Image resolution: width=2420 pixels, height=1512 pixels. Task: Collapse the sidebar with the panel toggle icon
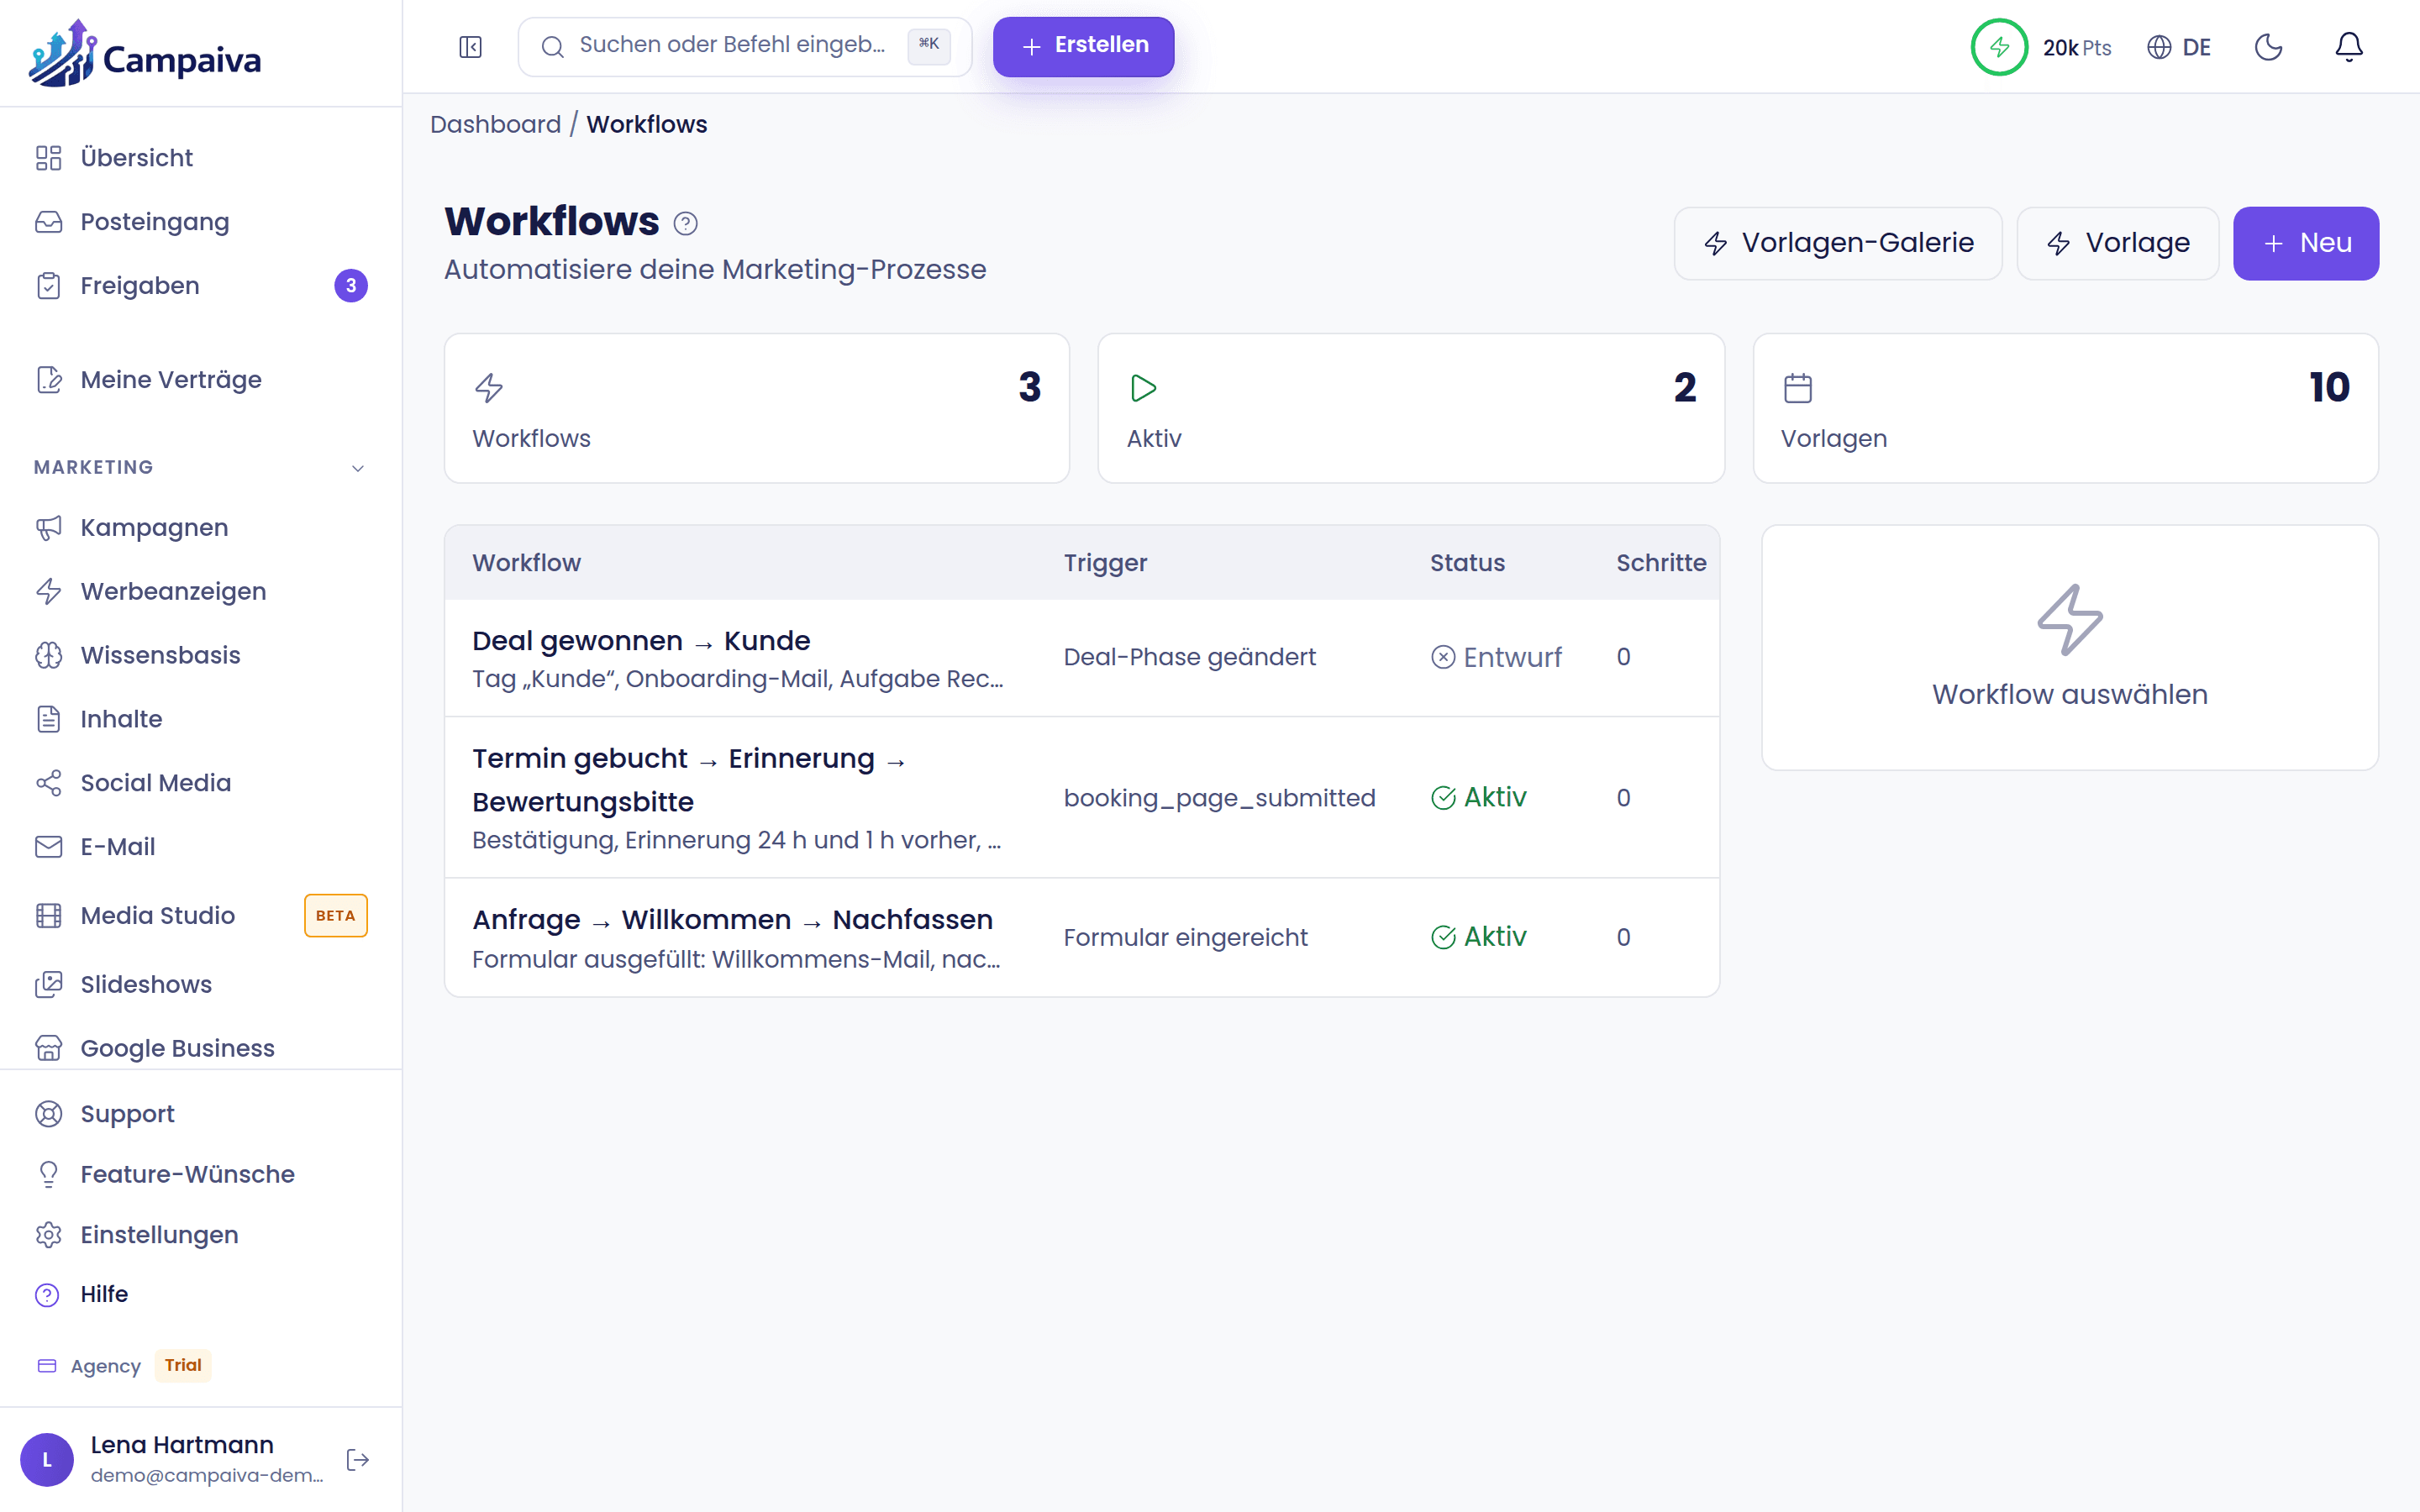pyautogui.click(x=470, y=47)
